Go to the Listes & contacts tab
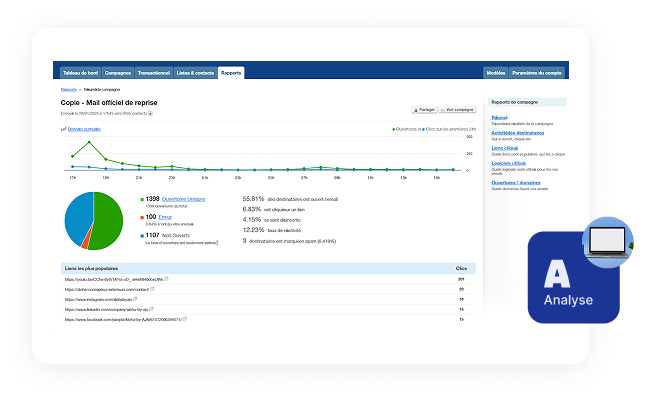The image size is (649, 400). tap(196, 73)
